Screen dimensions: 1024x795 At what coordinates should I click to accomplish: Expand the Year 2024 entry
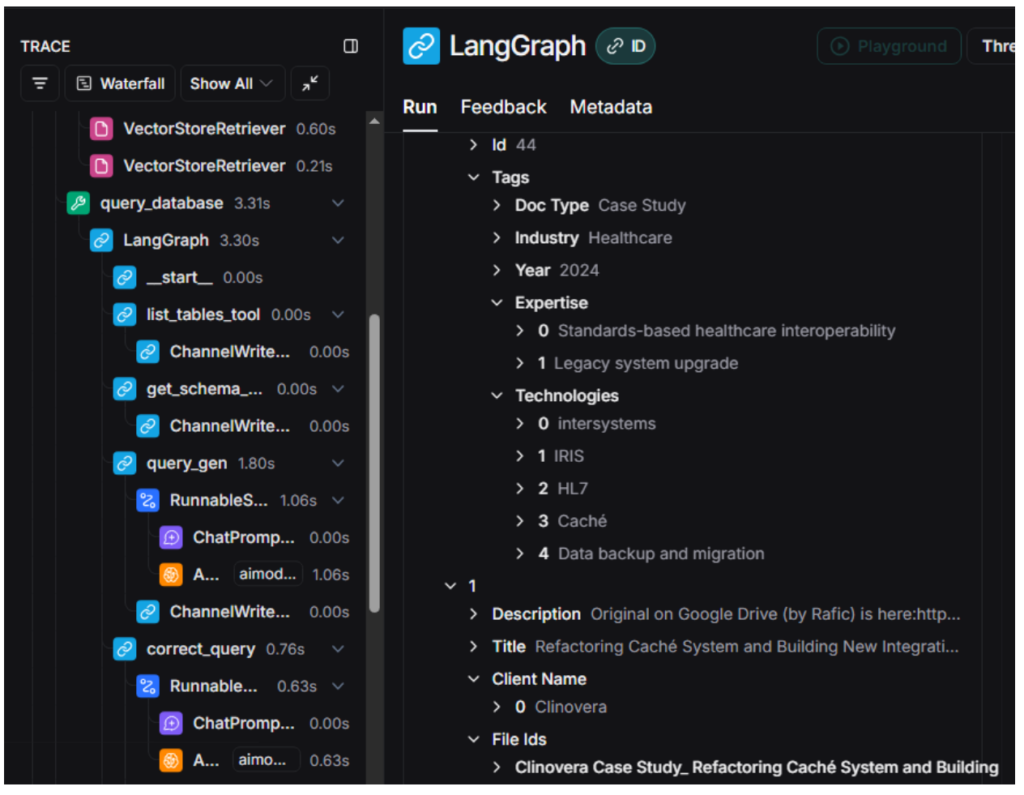pyautogui.click(x=497, y=270)
